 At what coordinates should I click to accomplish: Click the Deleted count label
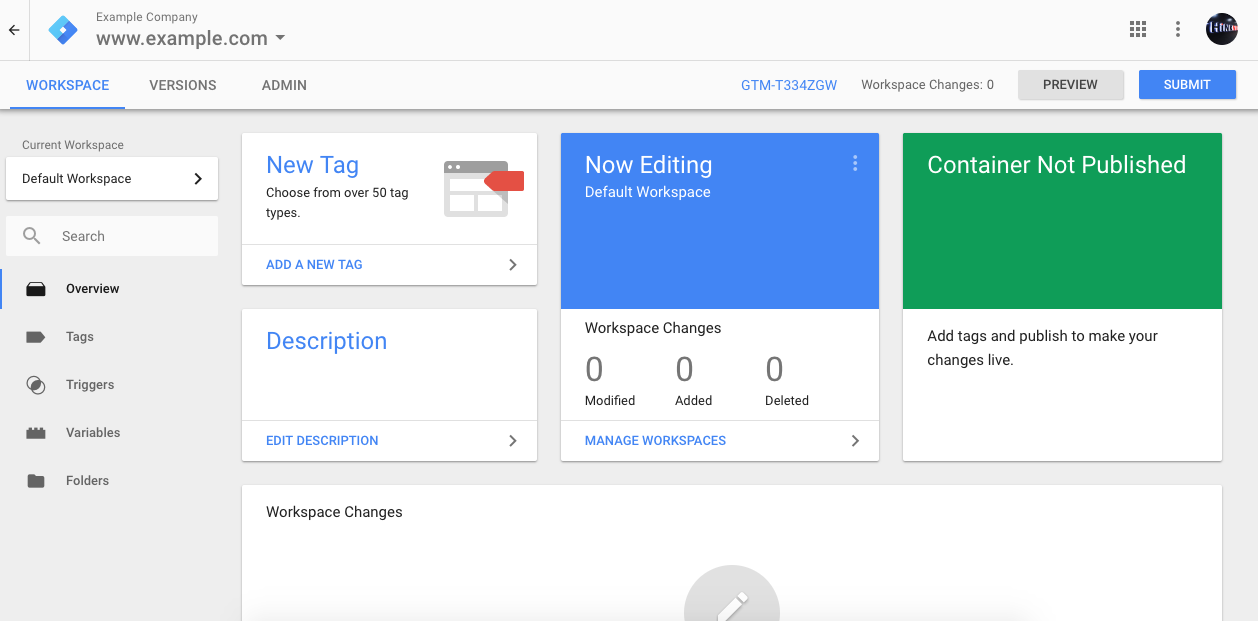[x=787, y=401]
